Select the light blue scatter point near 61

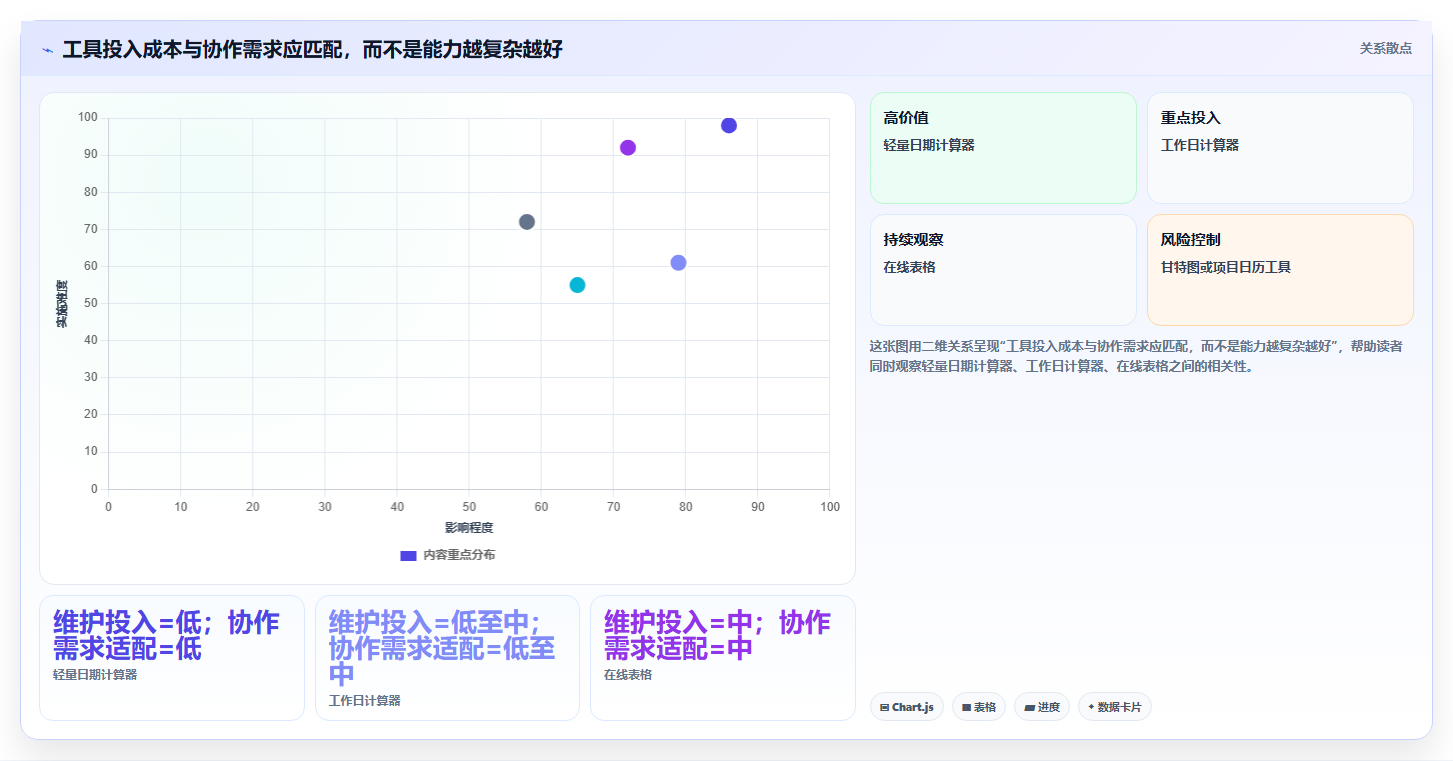pyautogui.click(x=678, y=263)
